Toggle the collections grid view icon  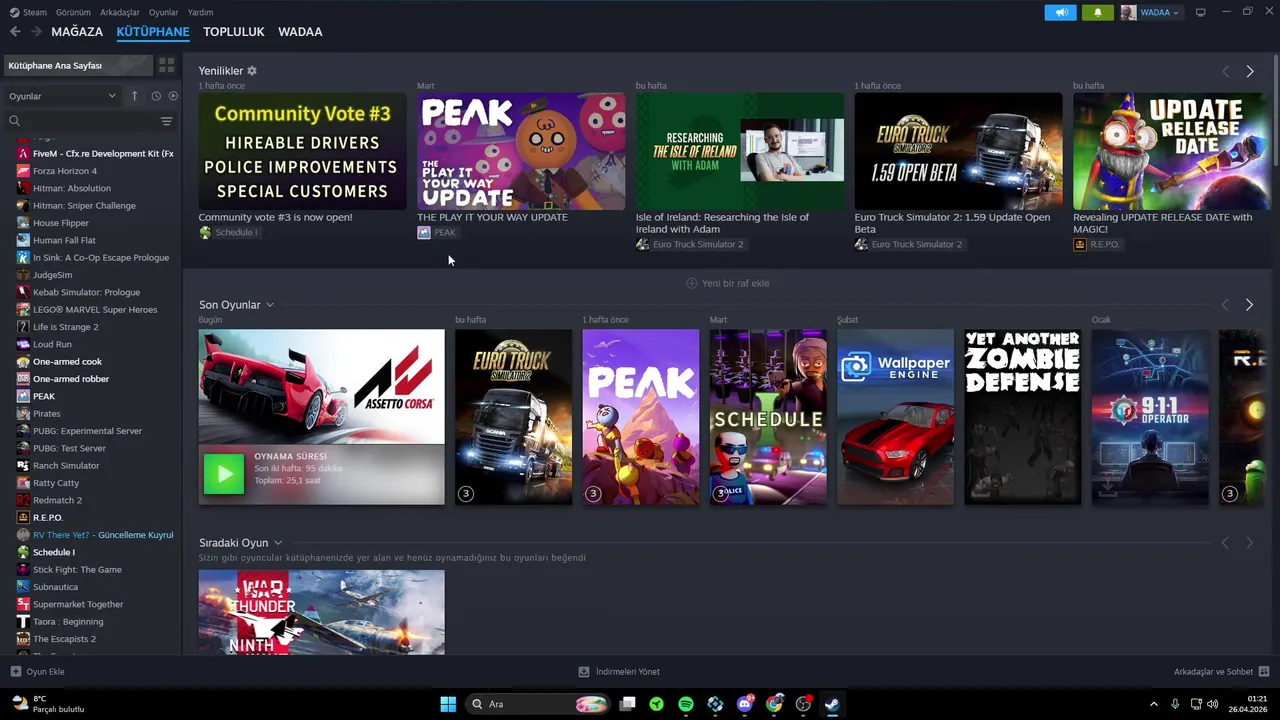(x=166, y=65)
